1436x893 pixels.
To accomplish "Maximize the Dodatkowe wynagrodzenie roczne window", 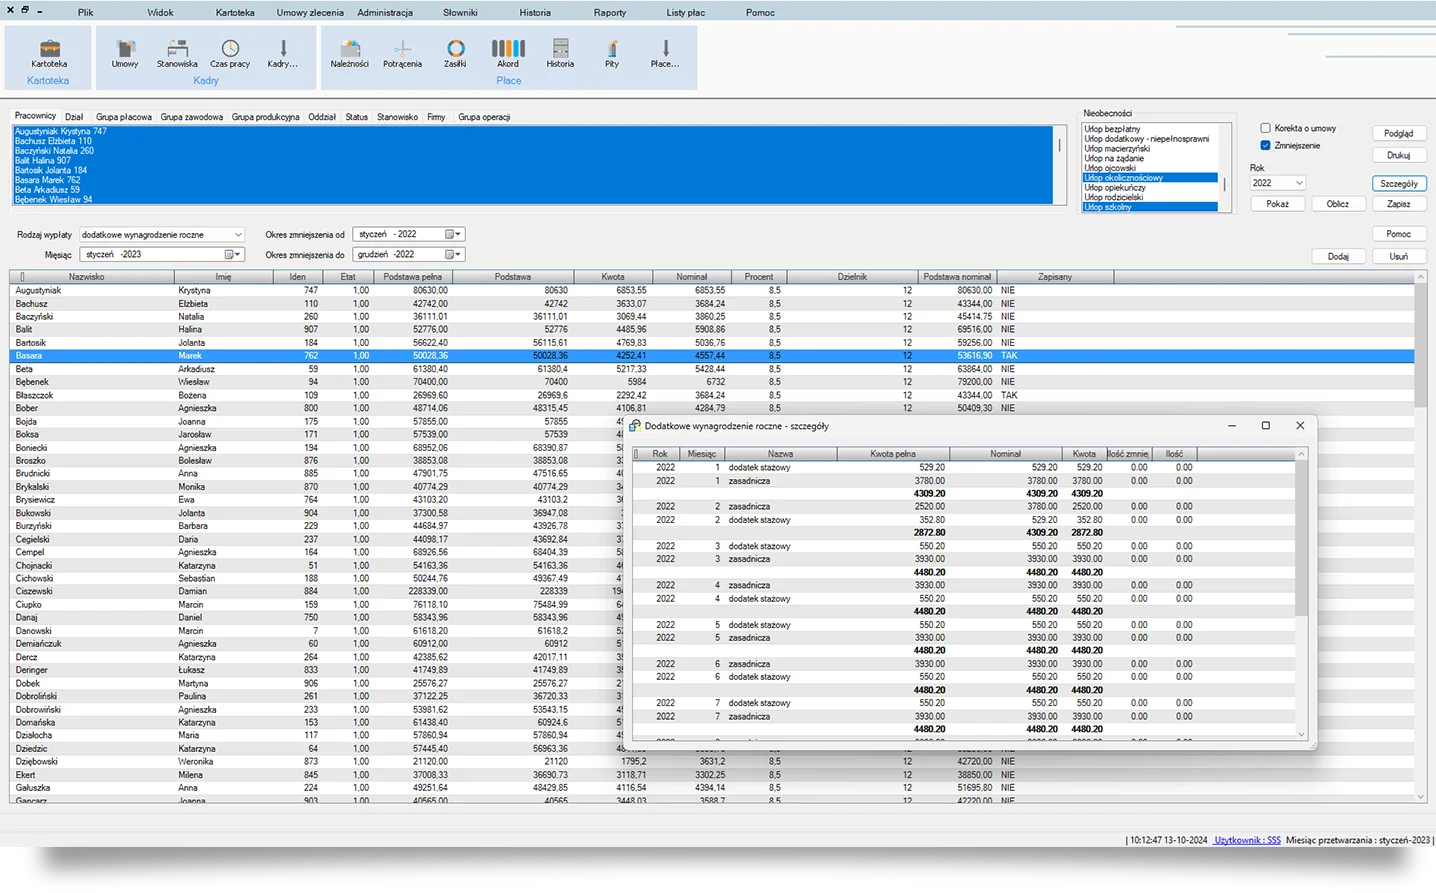I will pyautogui.click(x=1265, y=425).
